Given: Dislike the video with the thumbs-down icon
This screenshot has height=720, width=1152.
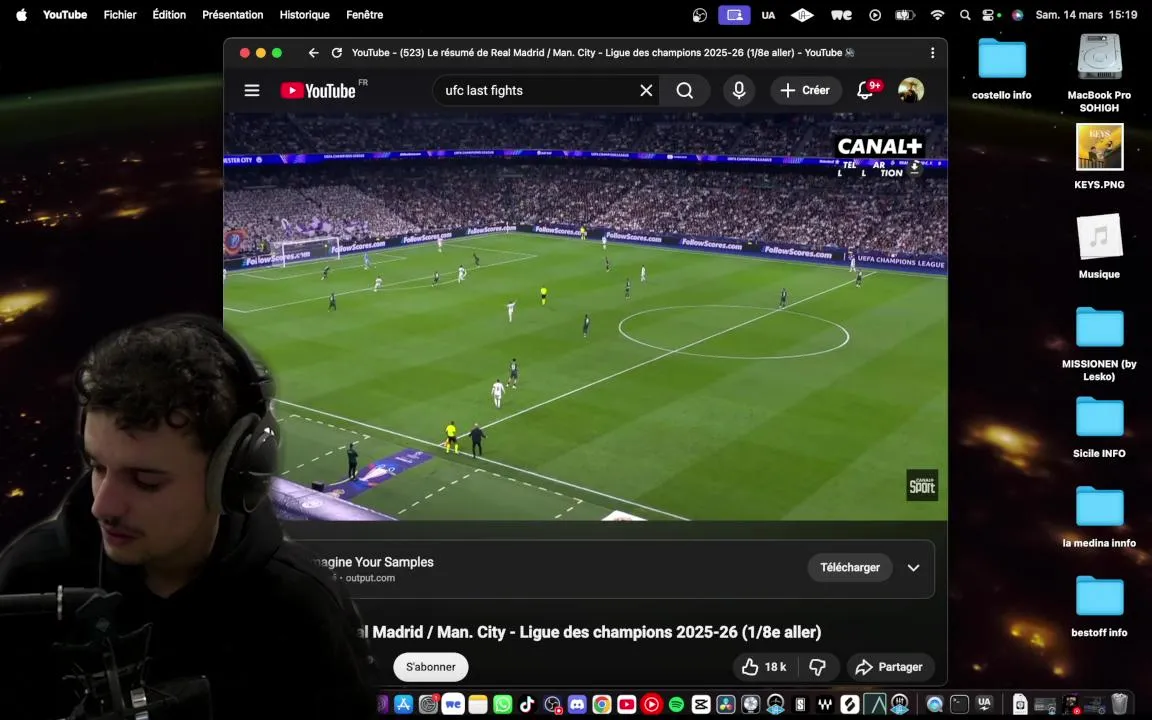Looking at the screenshot, I should [x=817, y=666].
